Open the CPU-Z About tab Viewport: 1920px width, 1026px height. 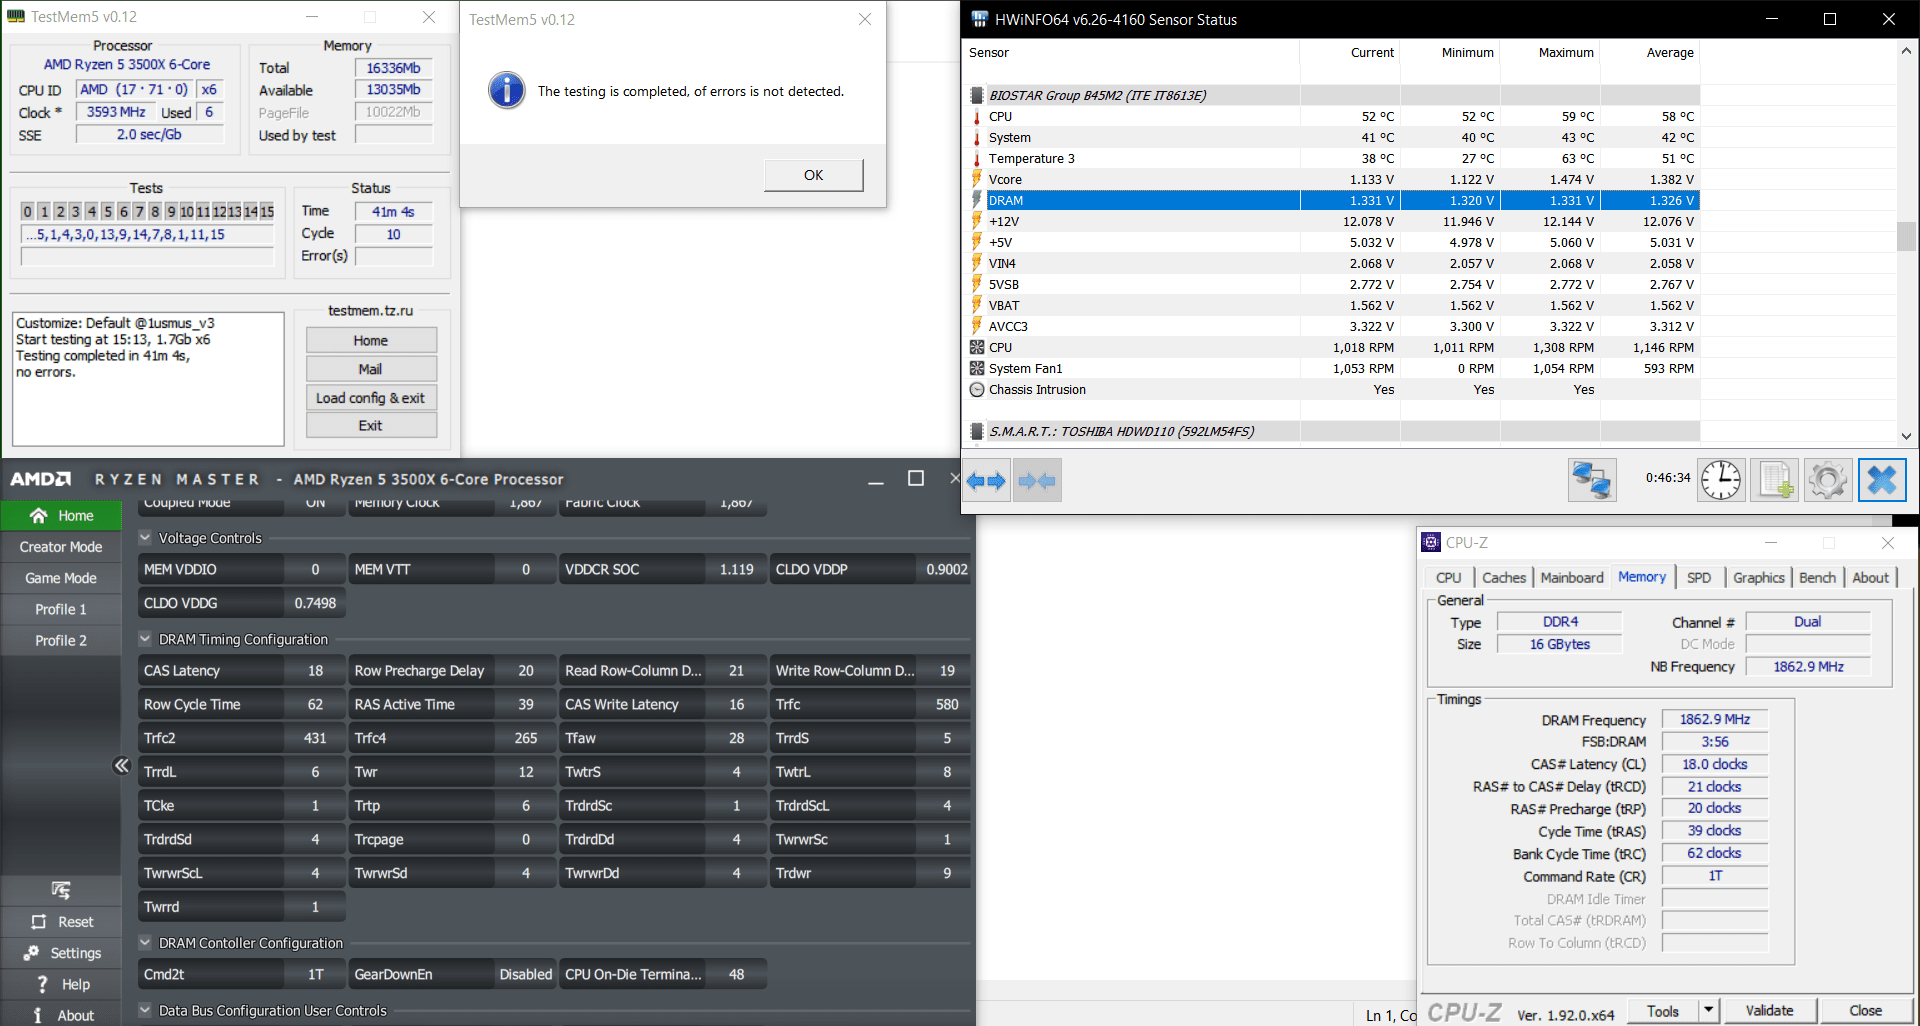1870,577
